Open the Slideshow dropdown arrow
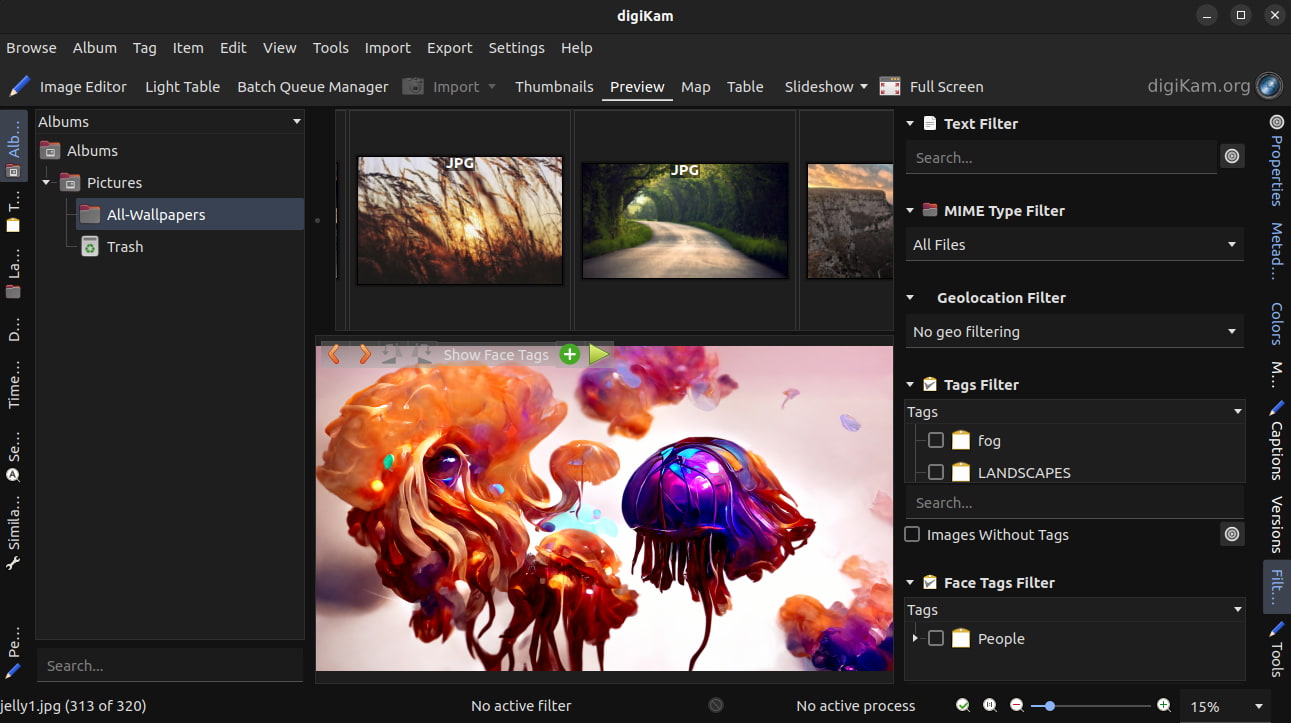The height and width of the screenshot is (723, 1291). pos(864,87)
